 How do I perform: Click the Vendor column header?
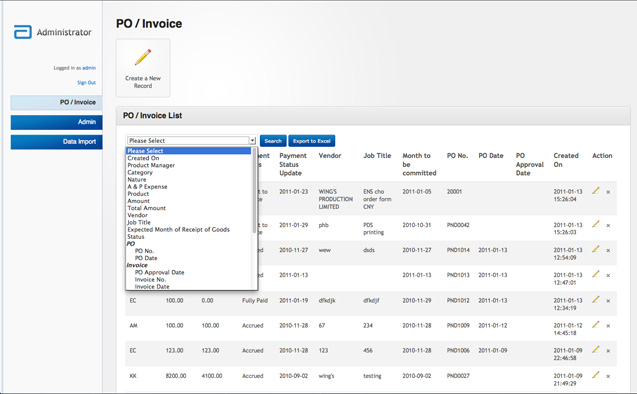coord(330,156)
